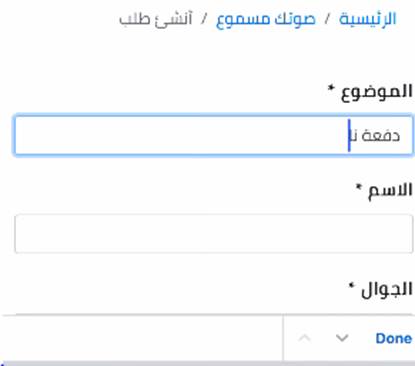Viewport: 415px width, 366px height.
Task: Click into the empty الاسم input field
Action: point(213,234)
